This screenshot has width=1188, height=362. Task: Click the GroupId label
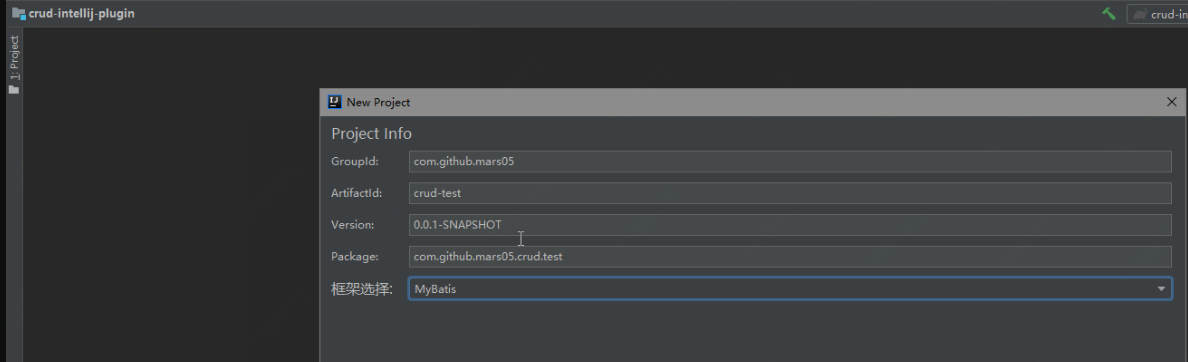355,161
